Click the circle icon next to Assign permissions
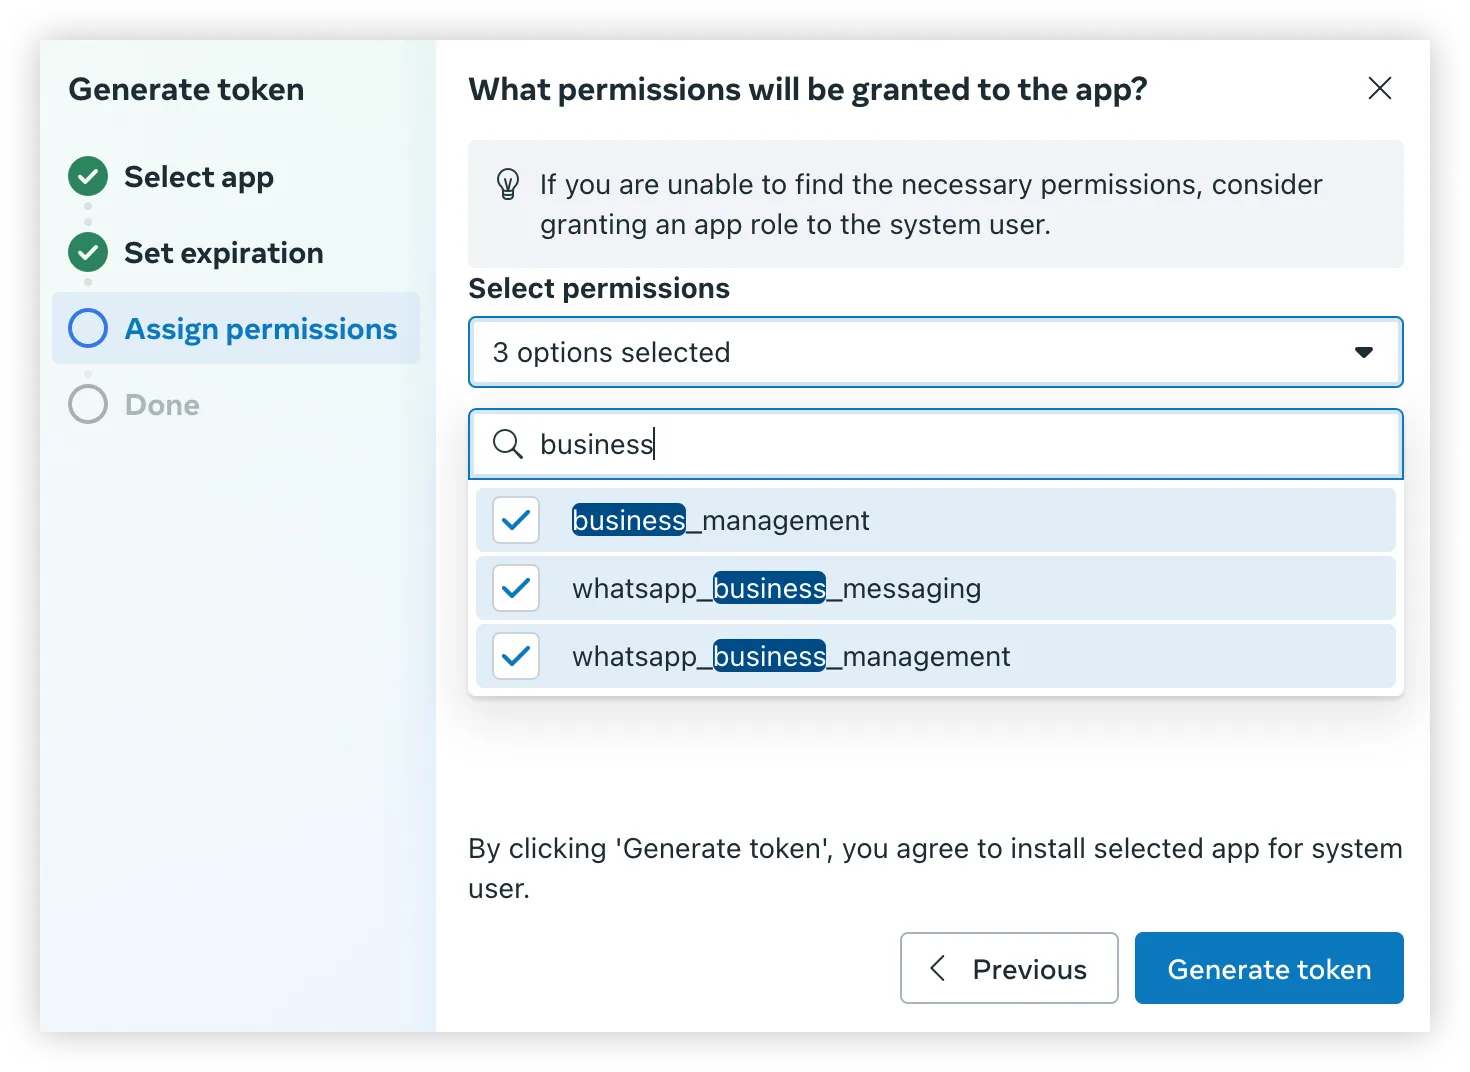Screen dimensions: 1470x1072 pos(88,328)
